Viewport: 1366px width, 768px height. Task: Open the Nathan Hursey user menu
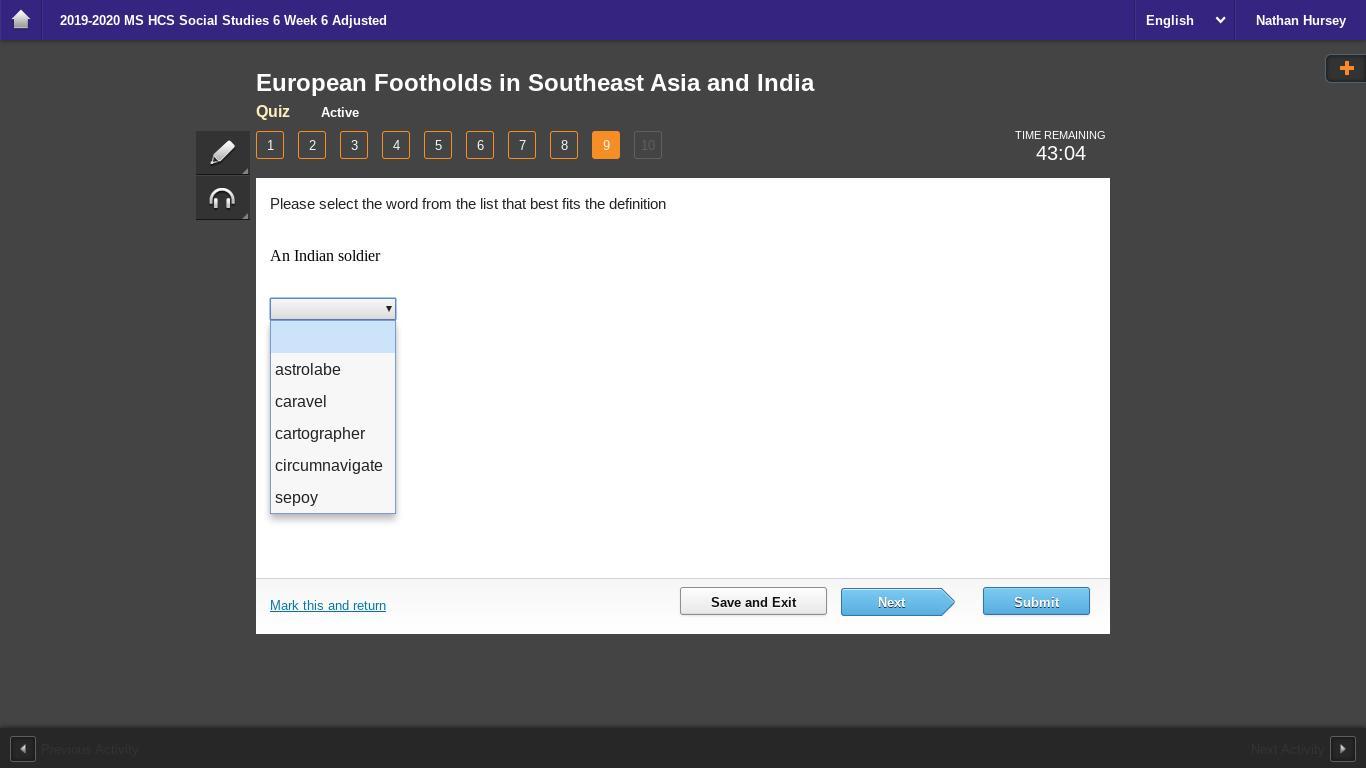[x=1300, y=20]
